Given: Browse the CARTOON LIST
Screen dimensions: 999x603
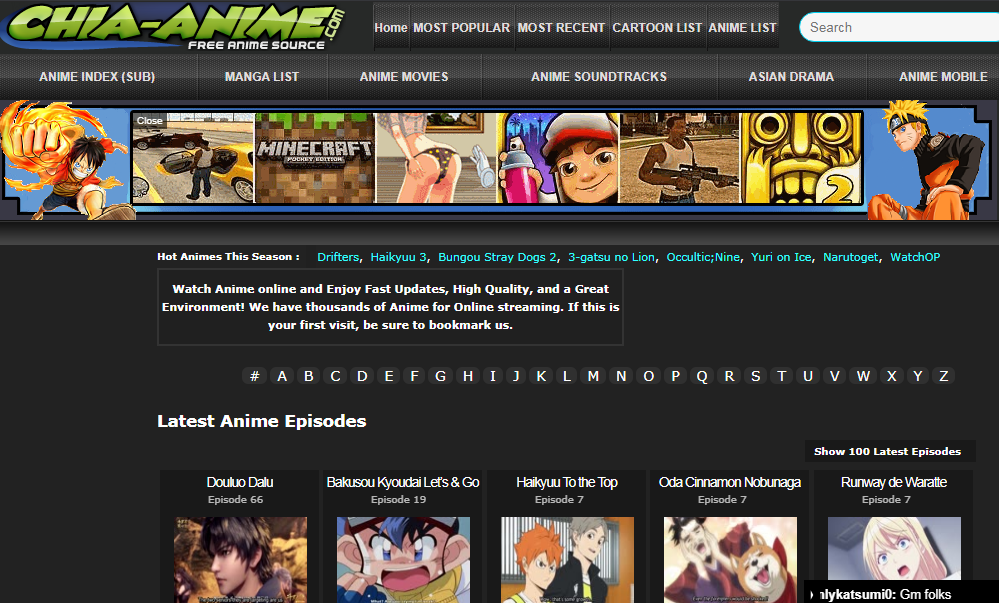Looking at the screenshot, I should point(657,27).
